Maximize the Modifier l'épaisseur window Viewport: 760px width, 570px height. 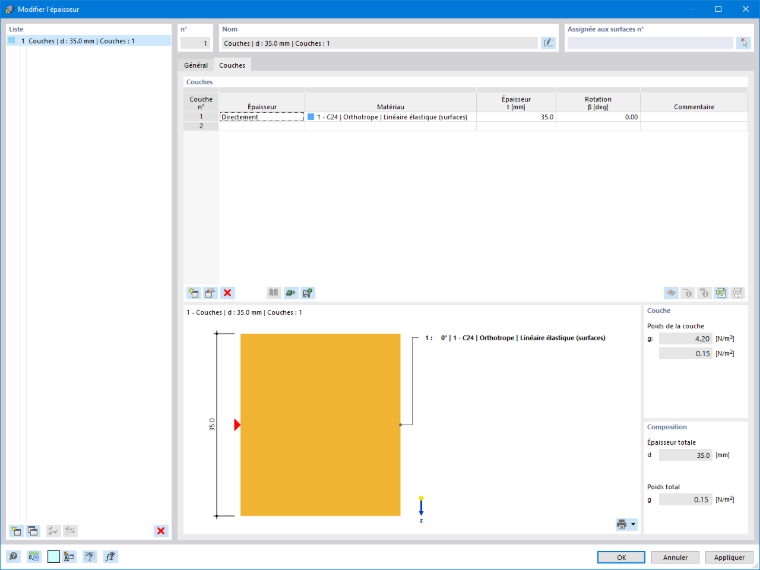(718, 9)
